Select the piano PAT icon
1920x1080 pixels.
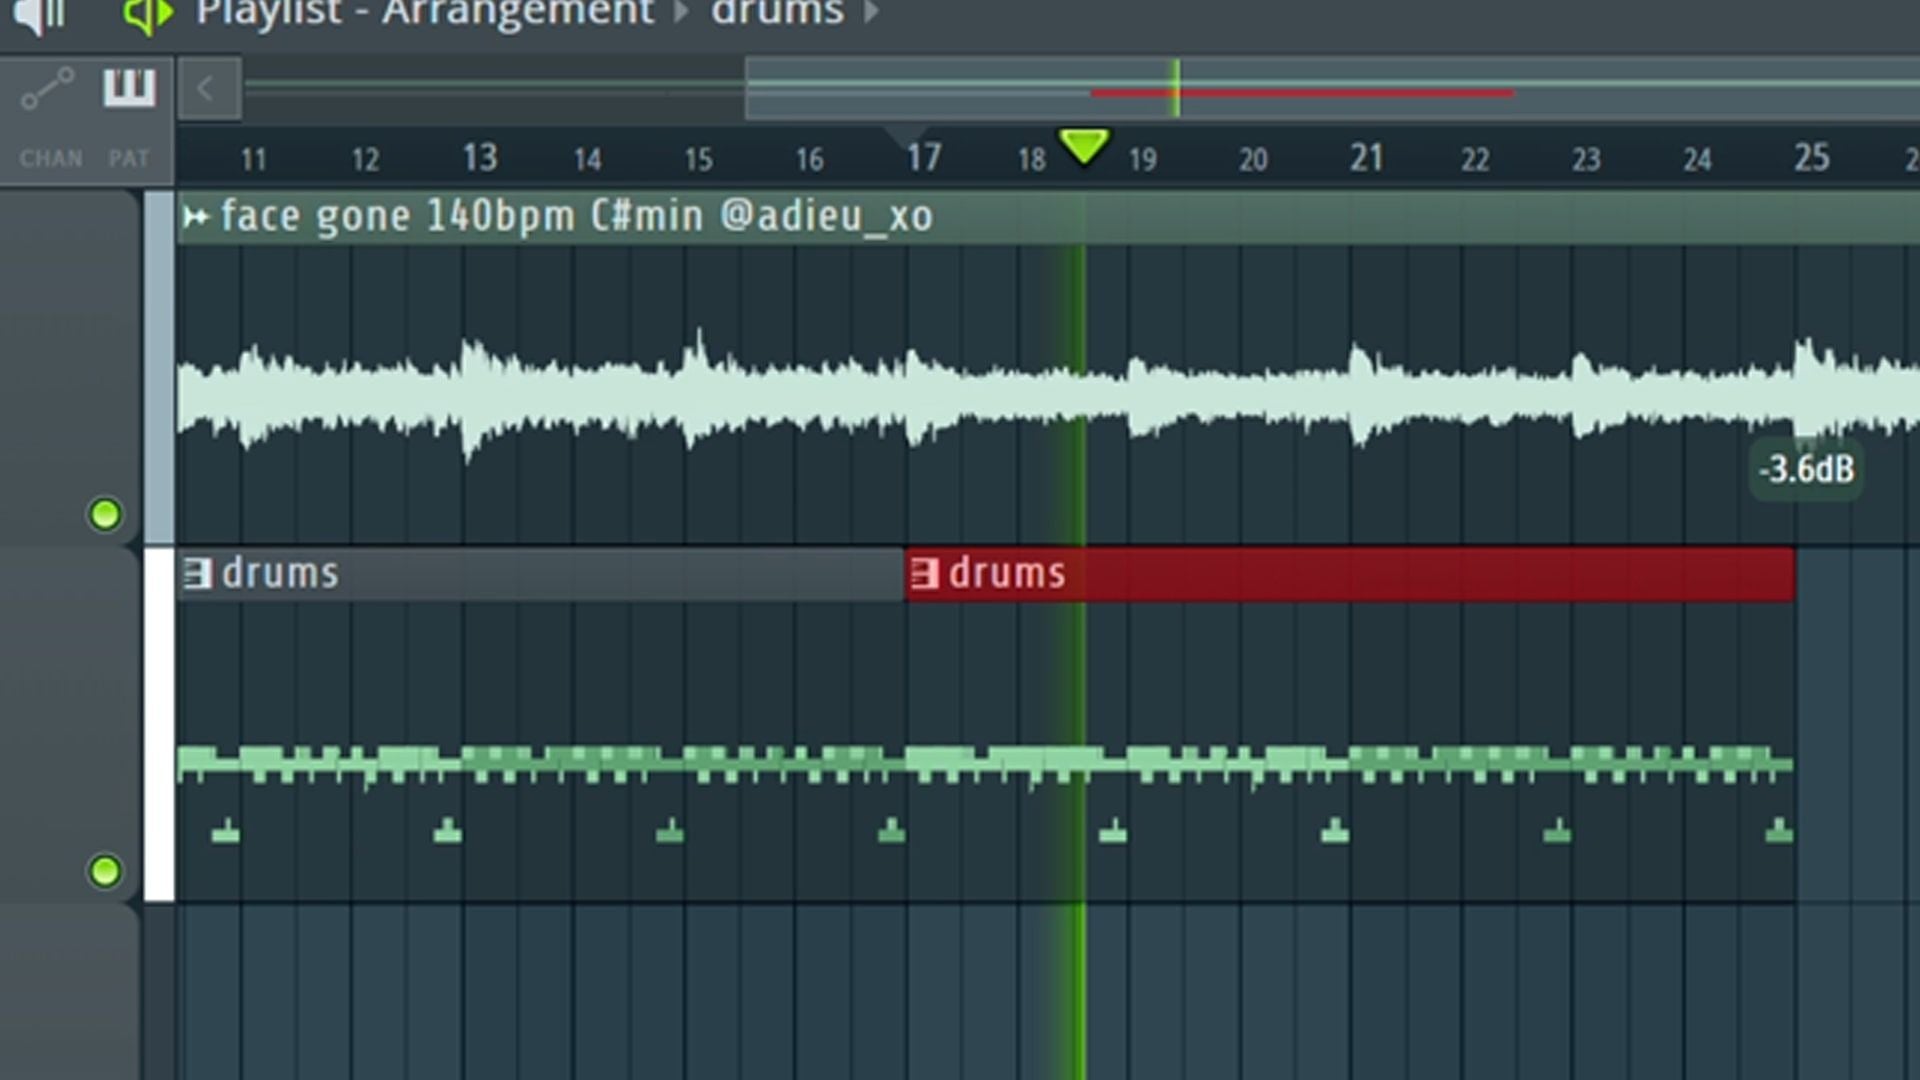(130, 89)
